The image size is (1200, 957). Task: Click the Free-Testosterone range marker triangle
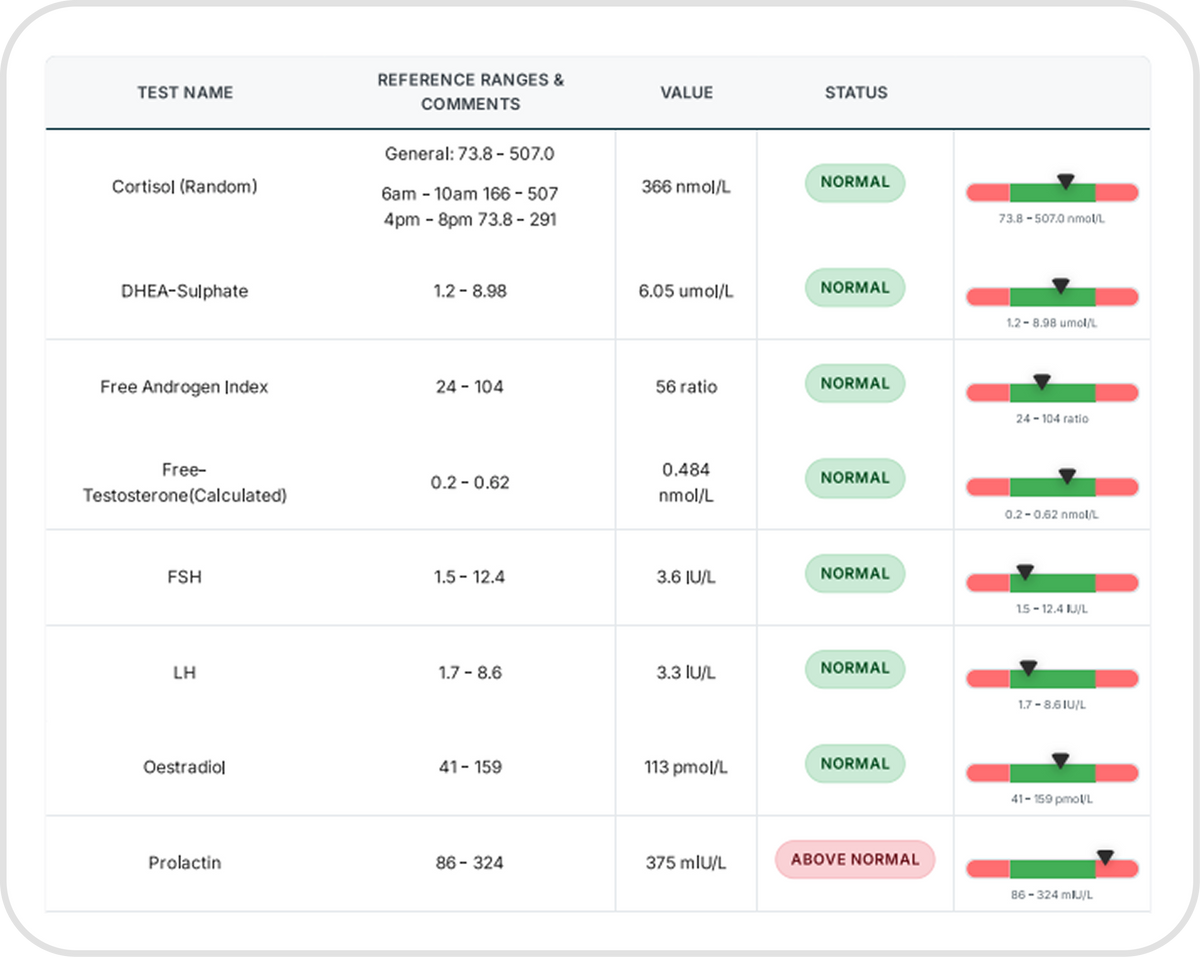[x=1067, y=476]
